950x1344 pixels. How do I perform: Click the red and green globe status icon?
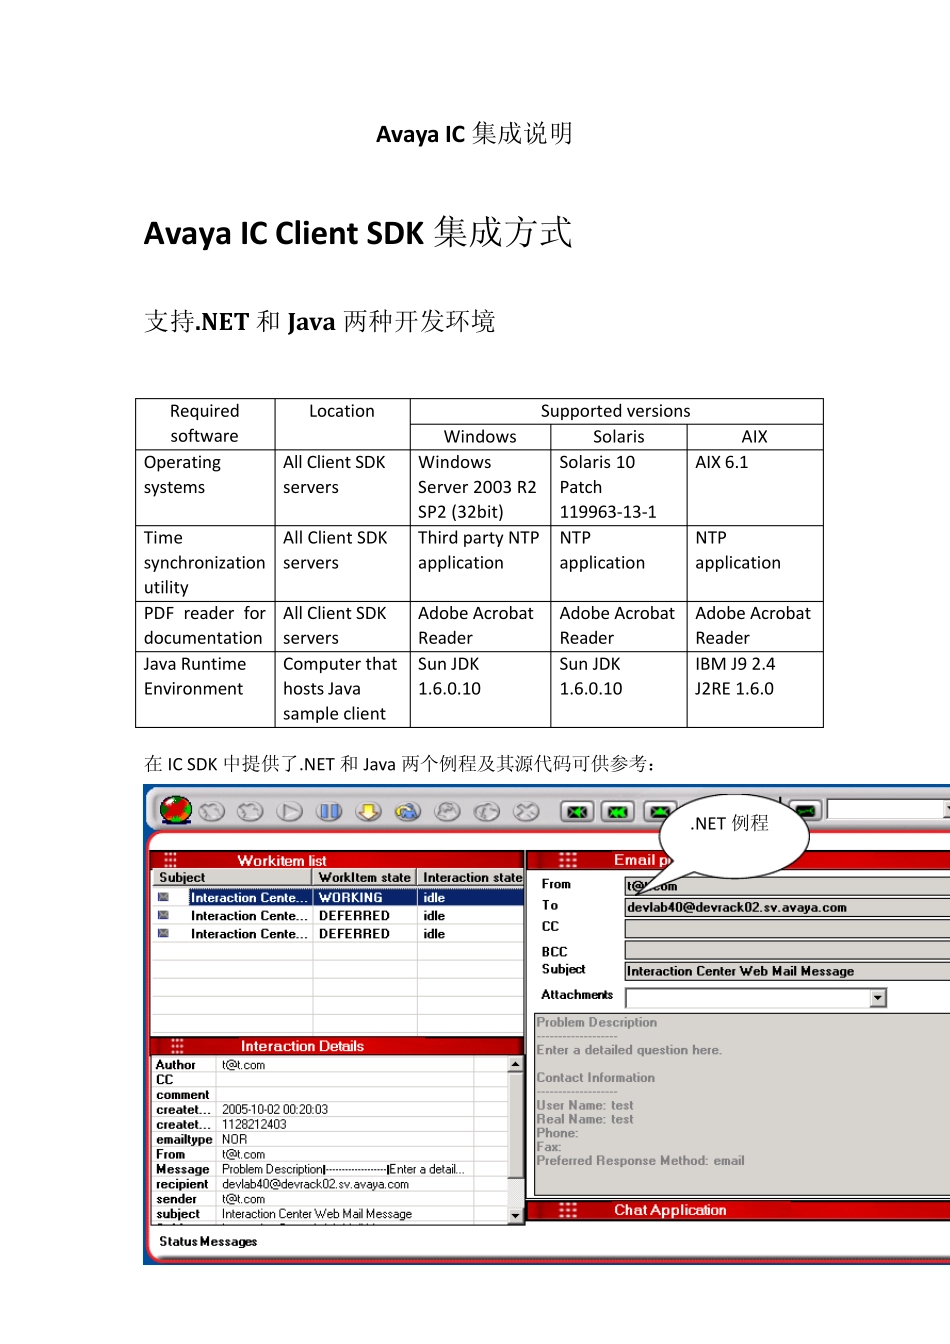176,810
